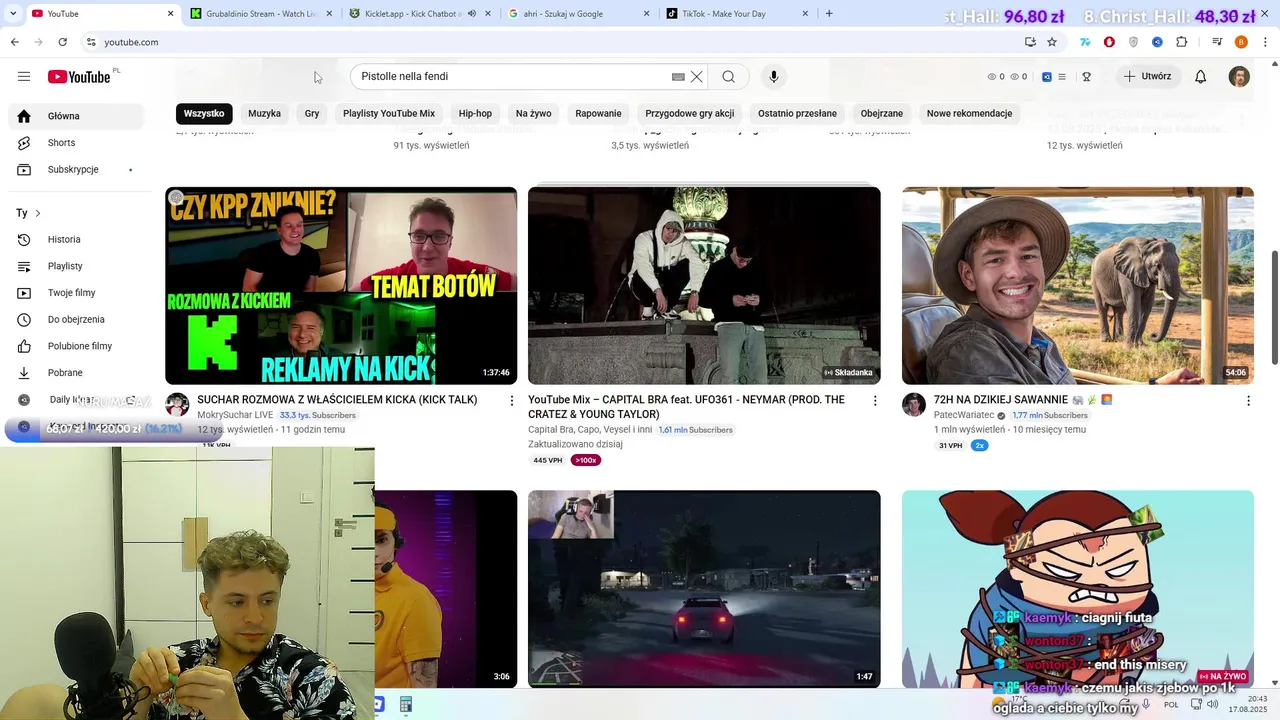Start voice search with microphone
Viewport: 1280px width, 720px height.
pos(773,77)
